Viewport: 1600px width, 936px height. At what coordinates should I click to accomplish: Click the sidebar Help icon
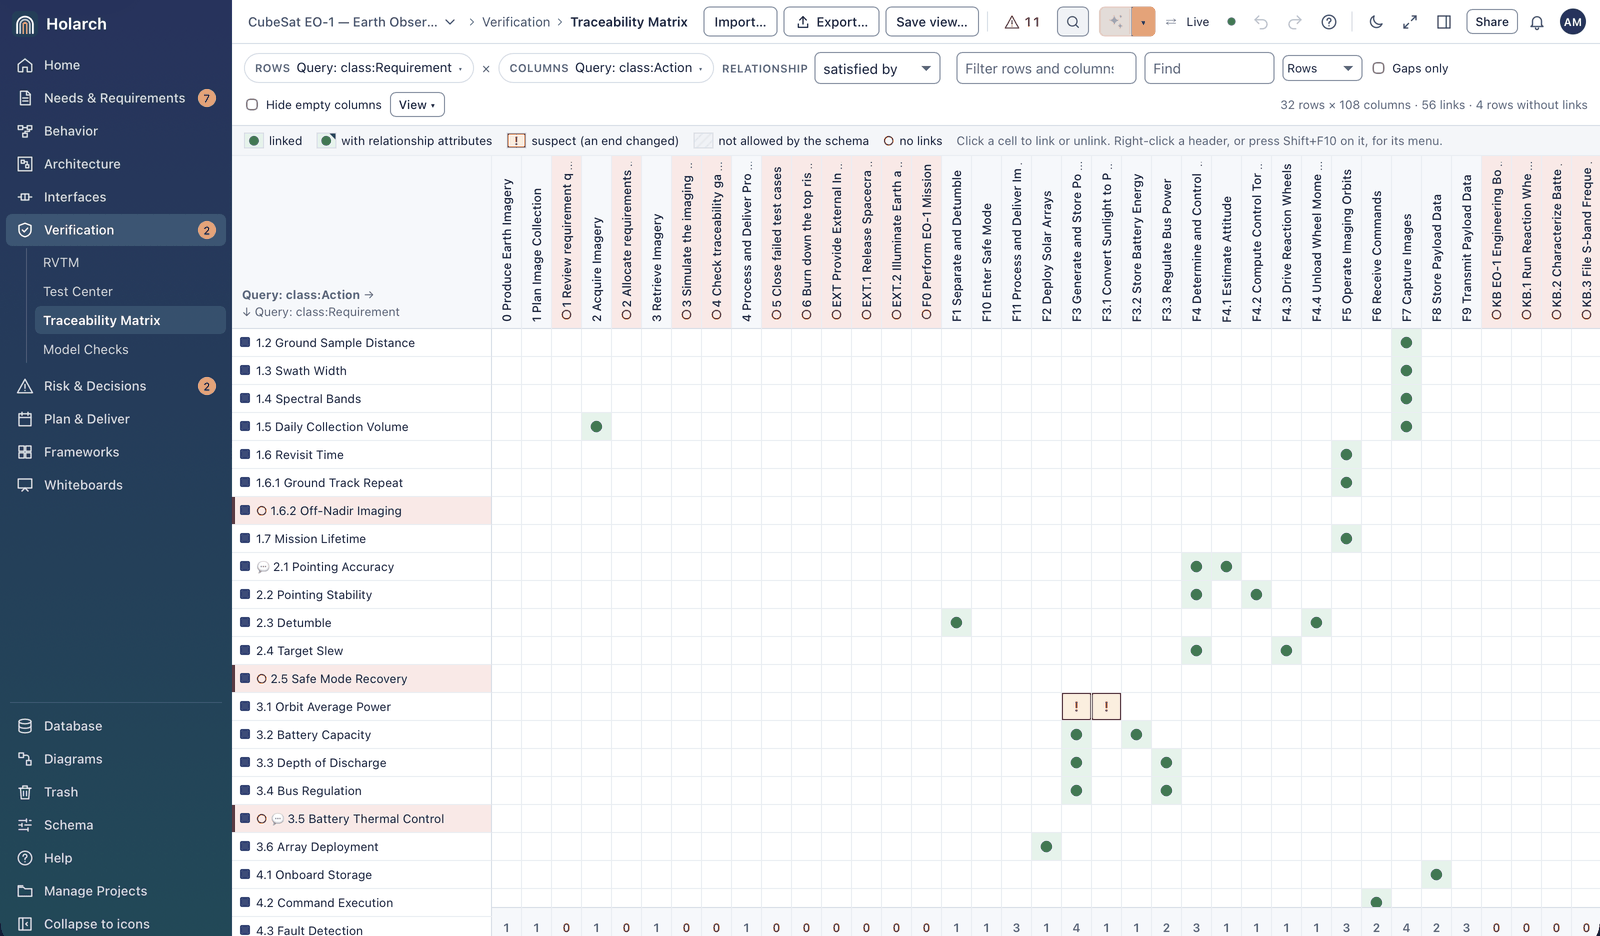[25, 858]
